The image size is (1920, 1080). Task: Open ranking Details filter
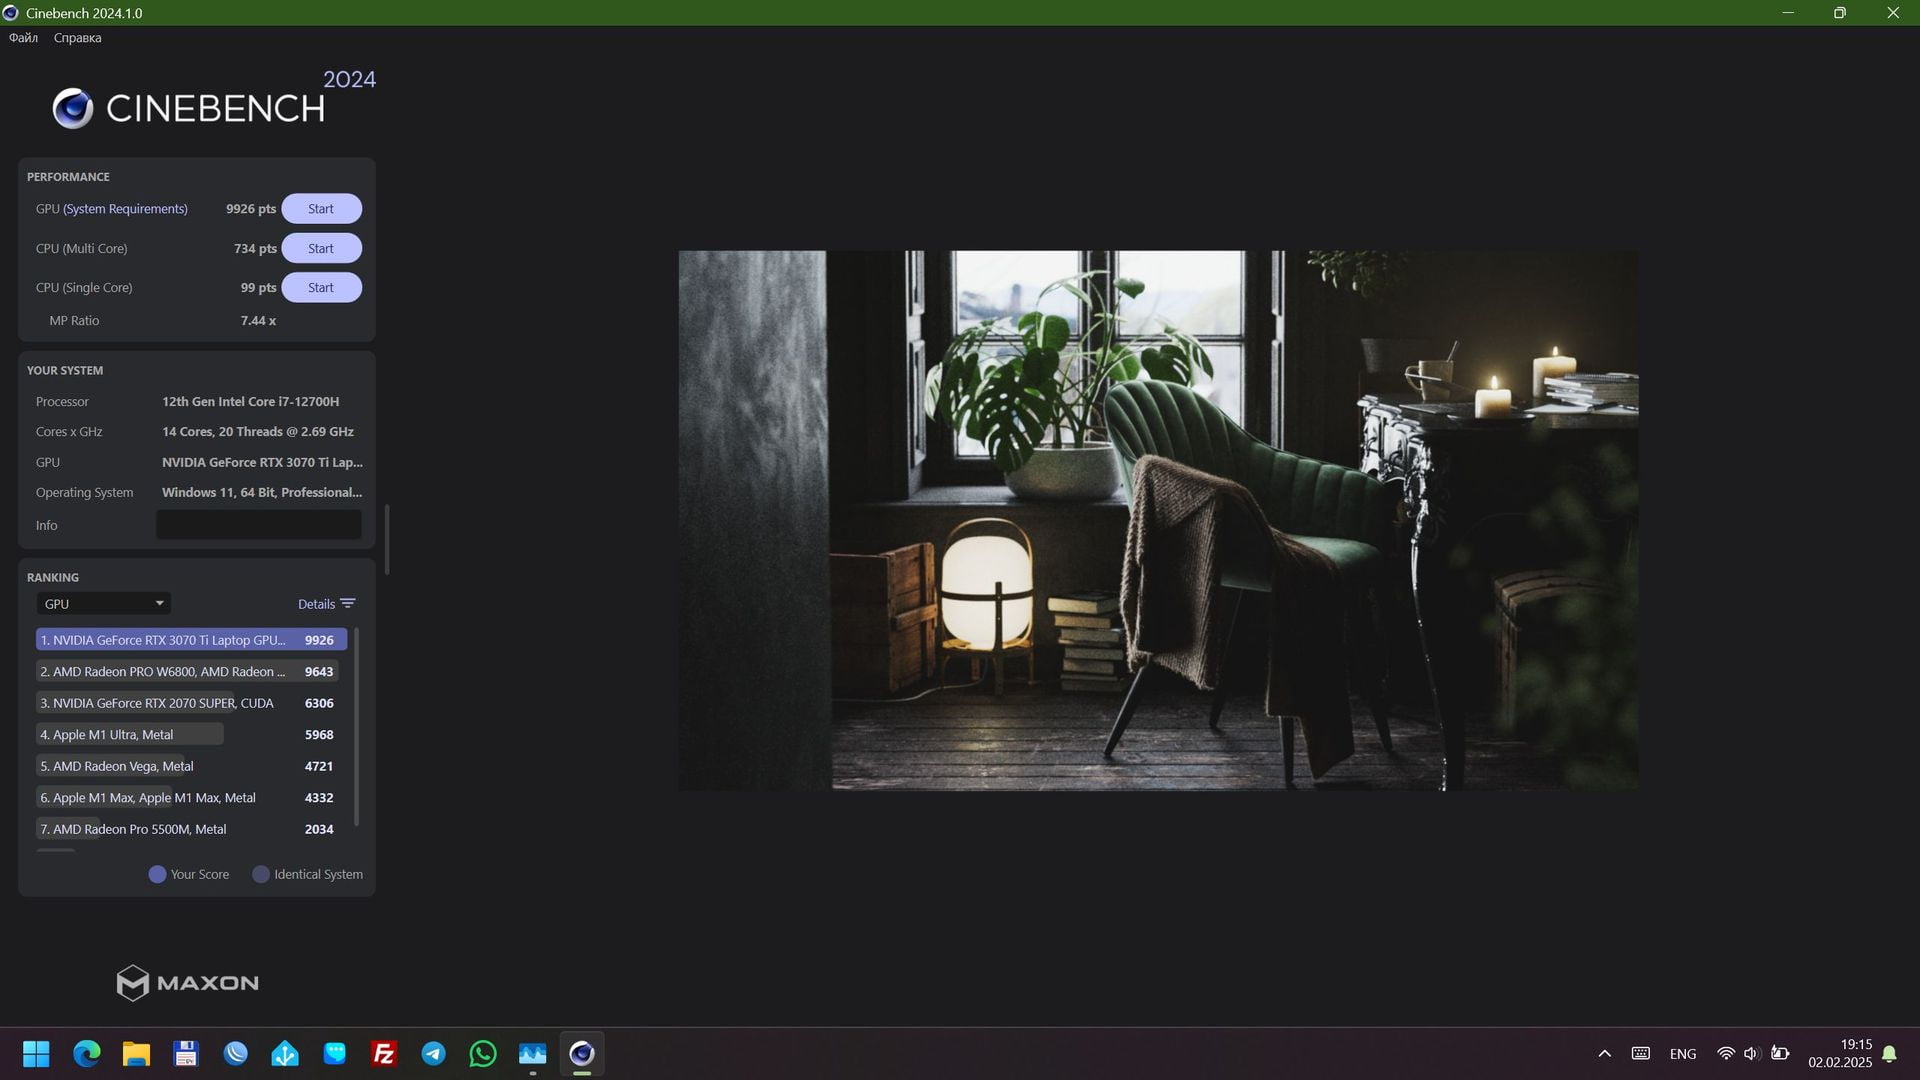(326, 604)
